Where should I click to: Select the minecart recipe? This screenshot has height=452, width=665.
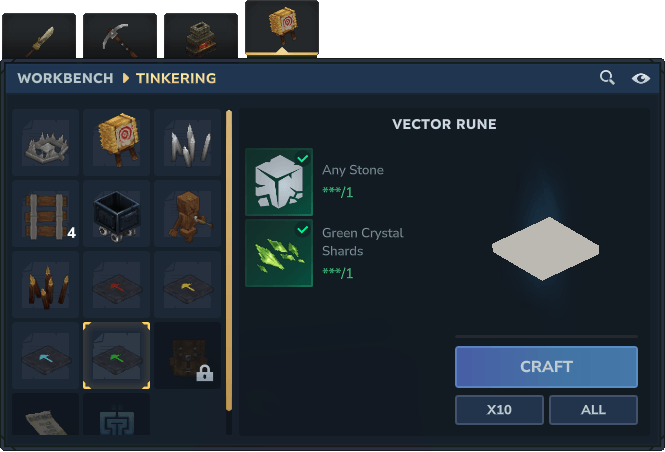[x=117, y=213]
